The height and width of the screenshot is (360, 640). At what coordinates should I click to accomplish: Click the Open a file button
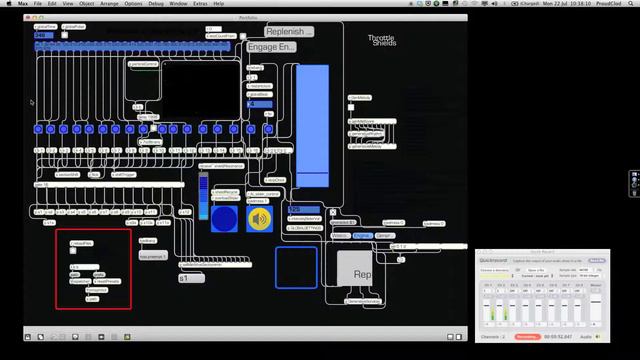(x=536, y=270)
